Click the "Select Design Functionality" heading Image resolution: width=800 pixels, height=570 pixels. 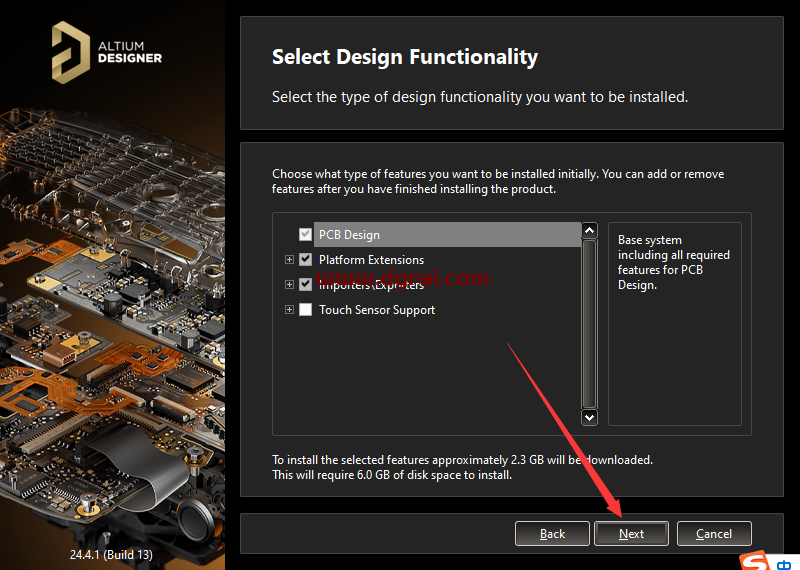click(405, 57)
